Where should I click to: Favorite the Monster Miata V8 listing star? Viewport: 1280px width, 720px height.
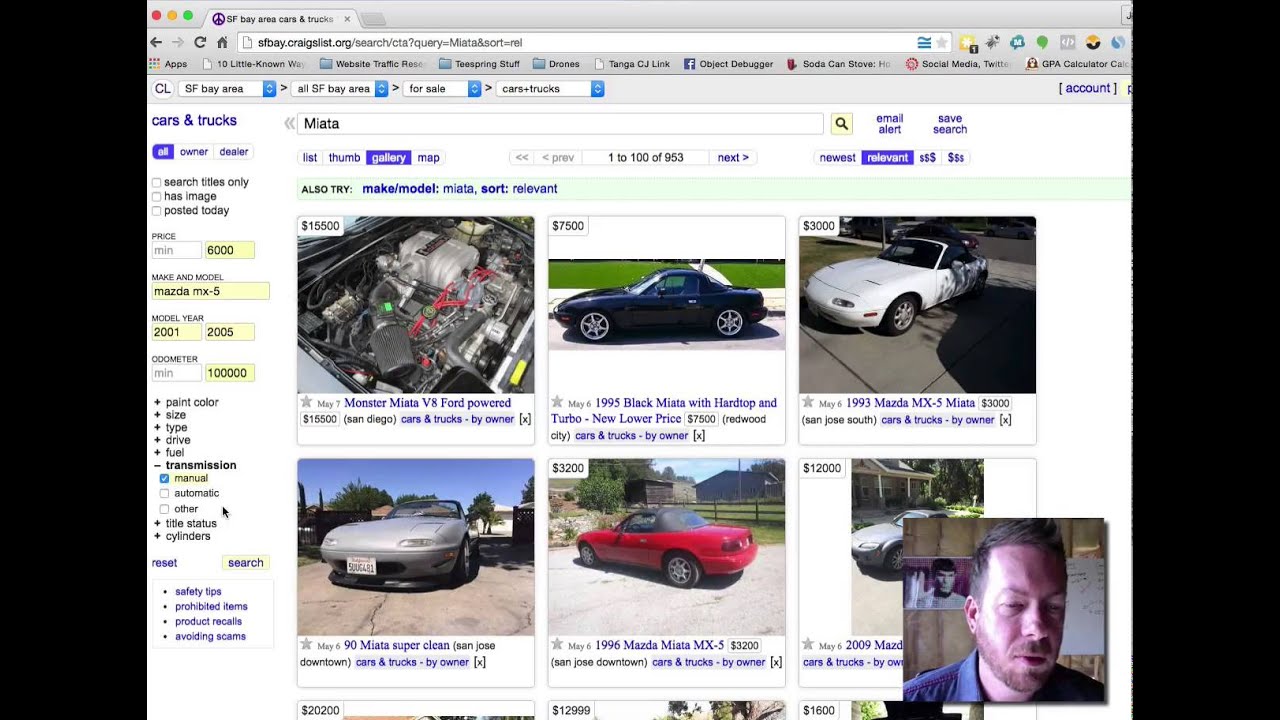pyautogui.click(x=306, y=402)
